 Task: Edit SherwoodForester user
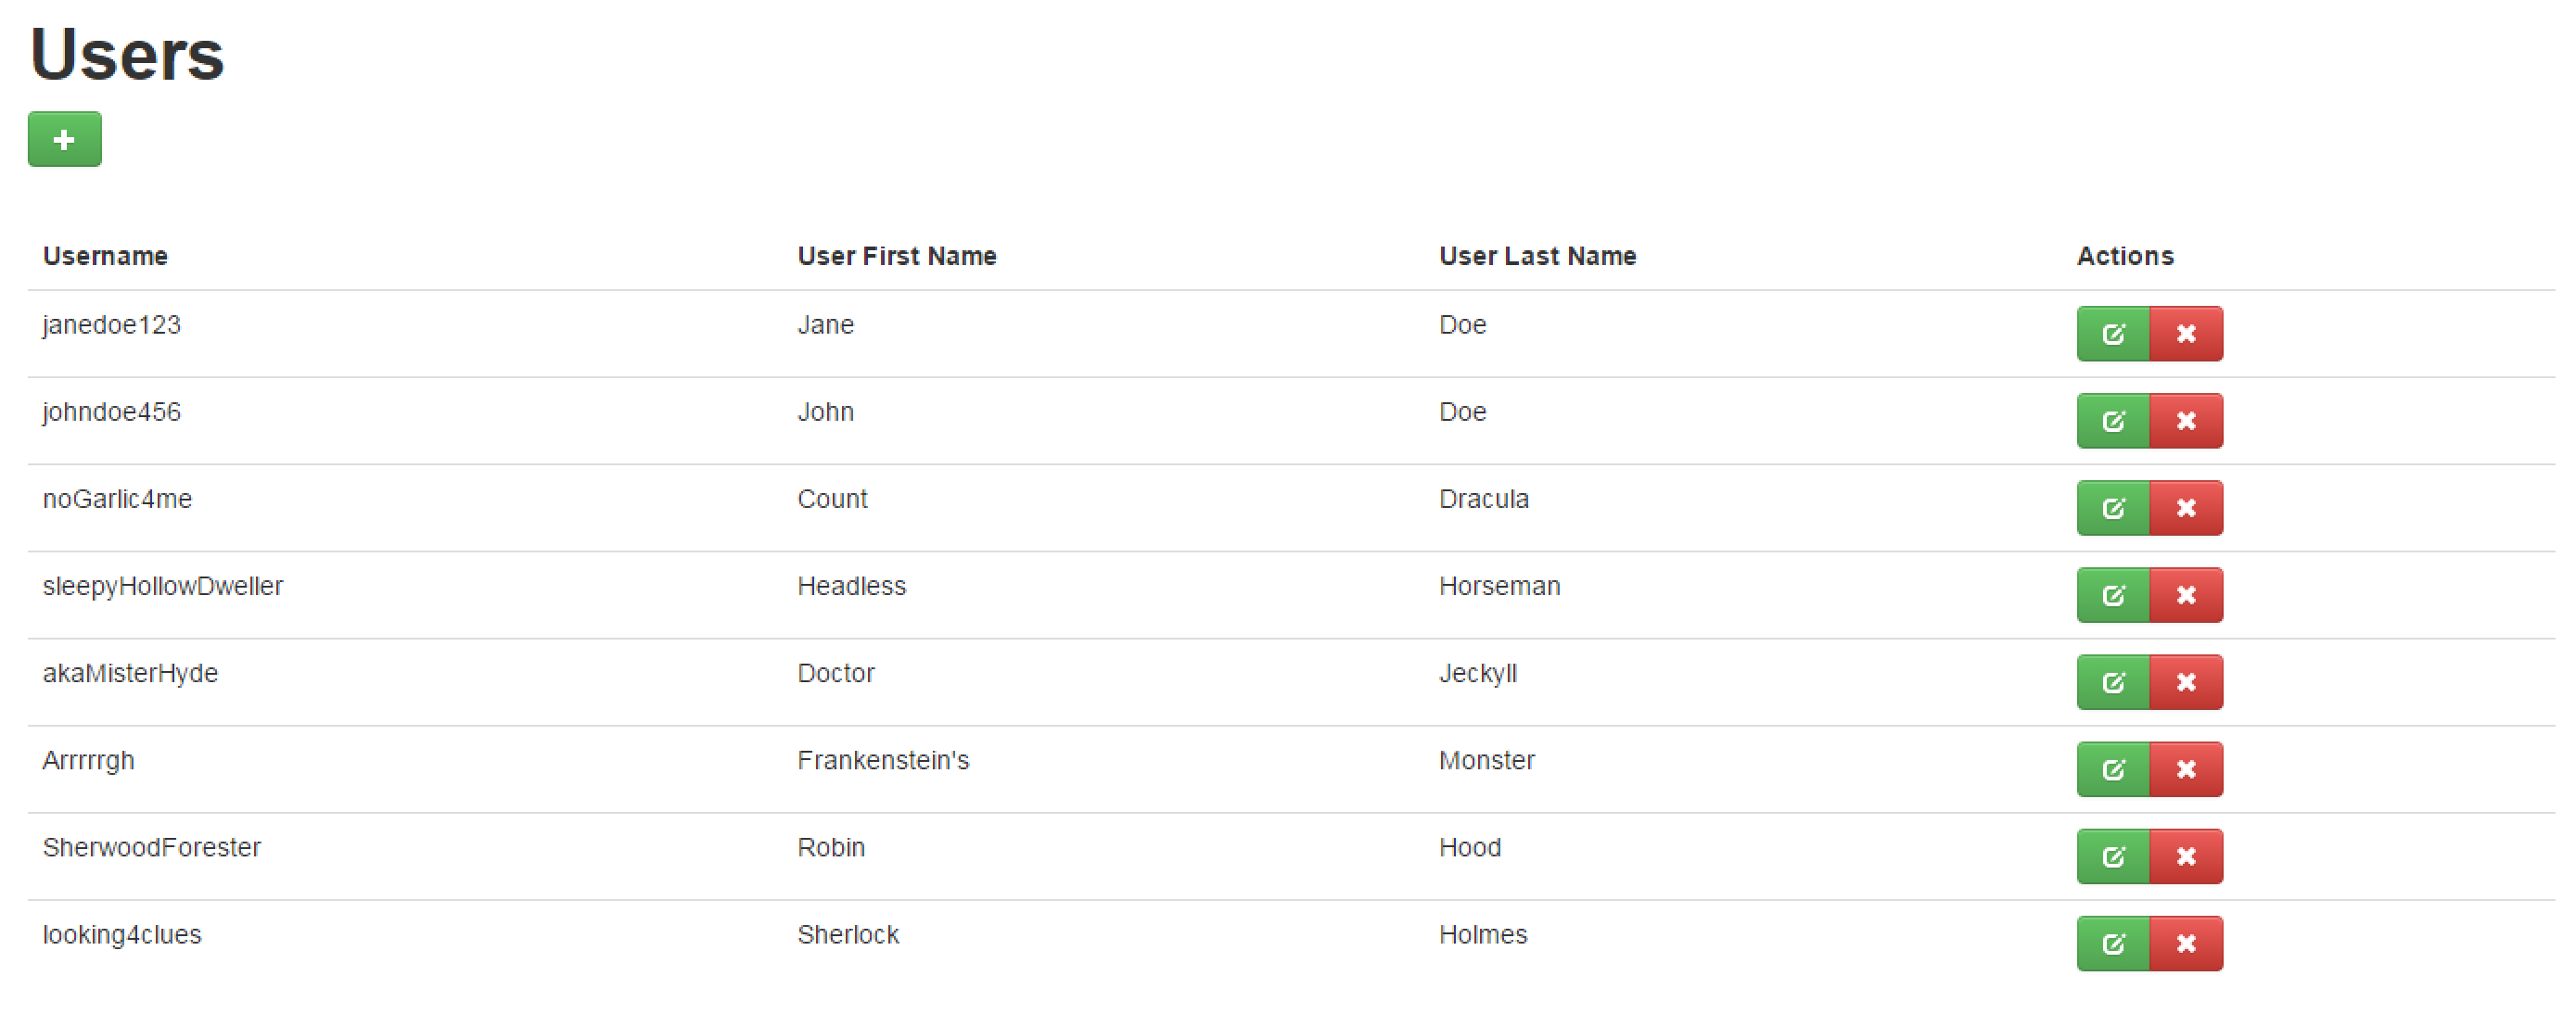[x=2113, y=856]
